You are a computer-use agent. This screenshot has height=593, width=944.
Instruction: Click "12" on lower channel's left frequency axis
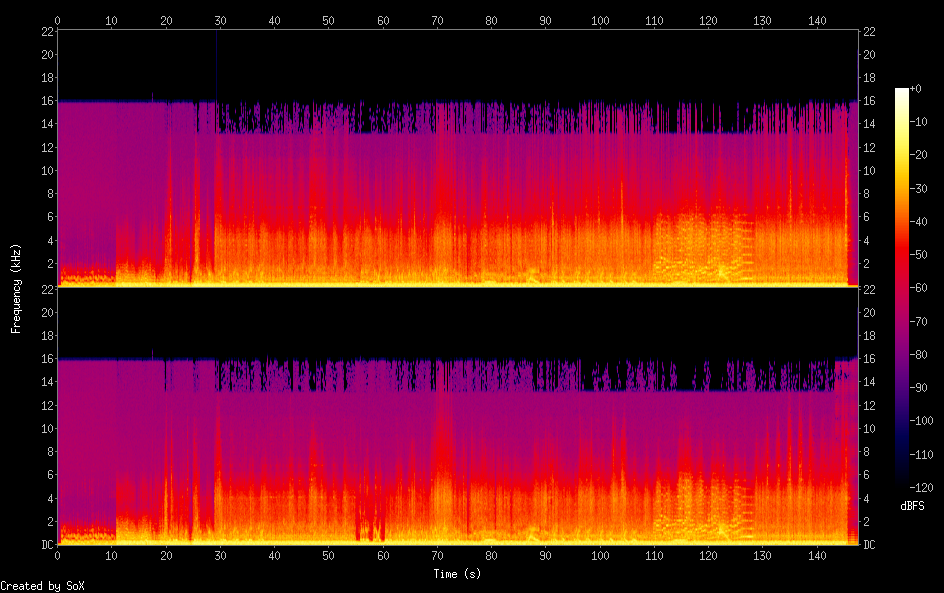[48, 405]
